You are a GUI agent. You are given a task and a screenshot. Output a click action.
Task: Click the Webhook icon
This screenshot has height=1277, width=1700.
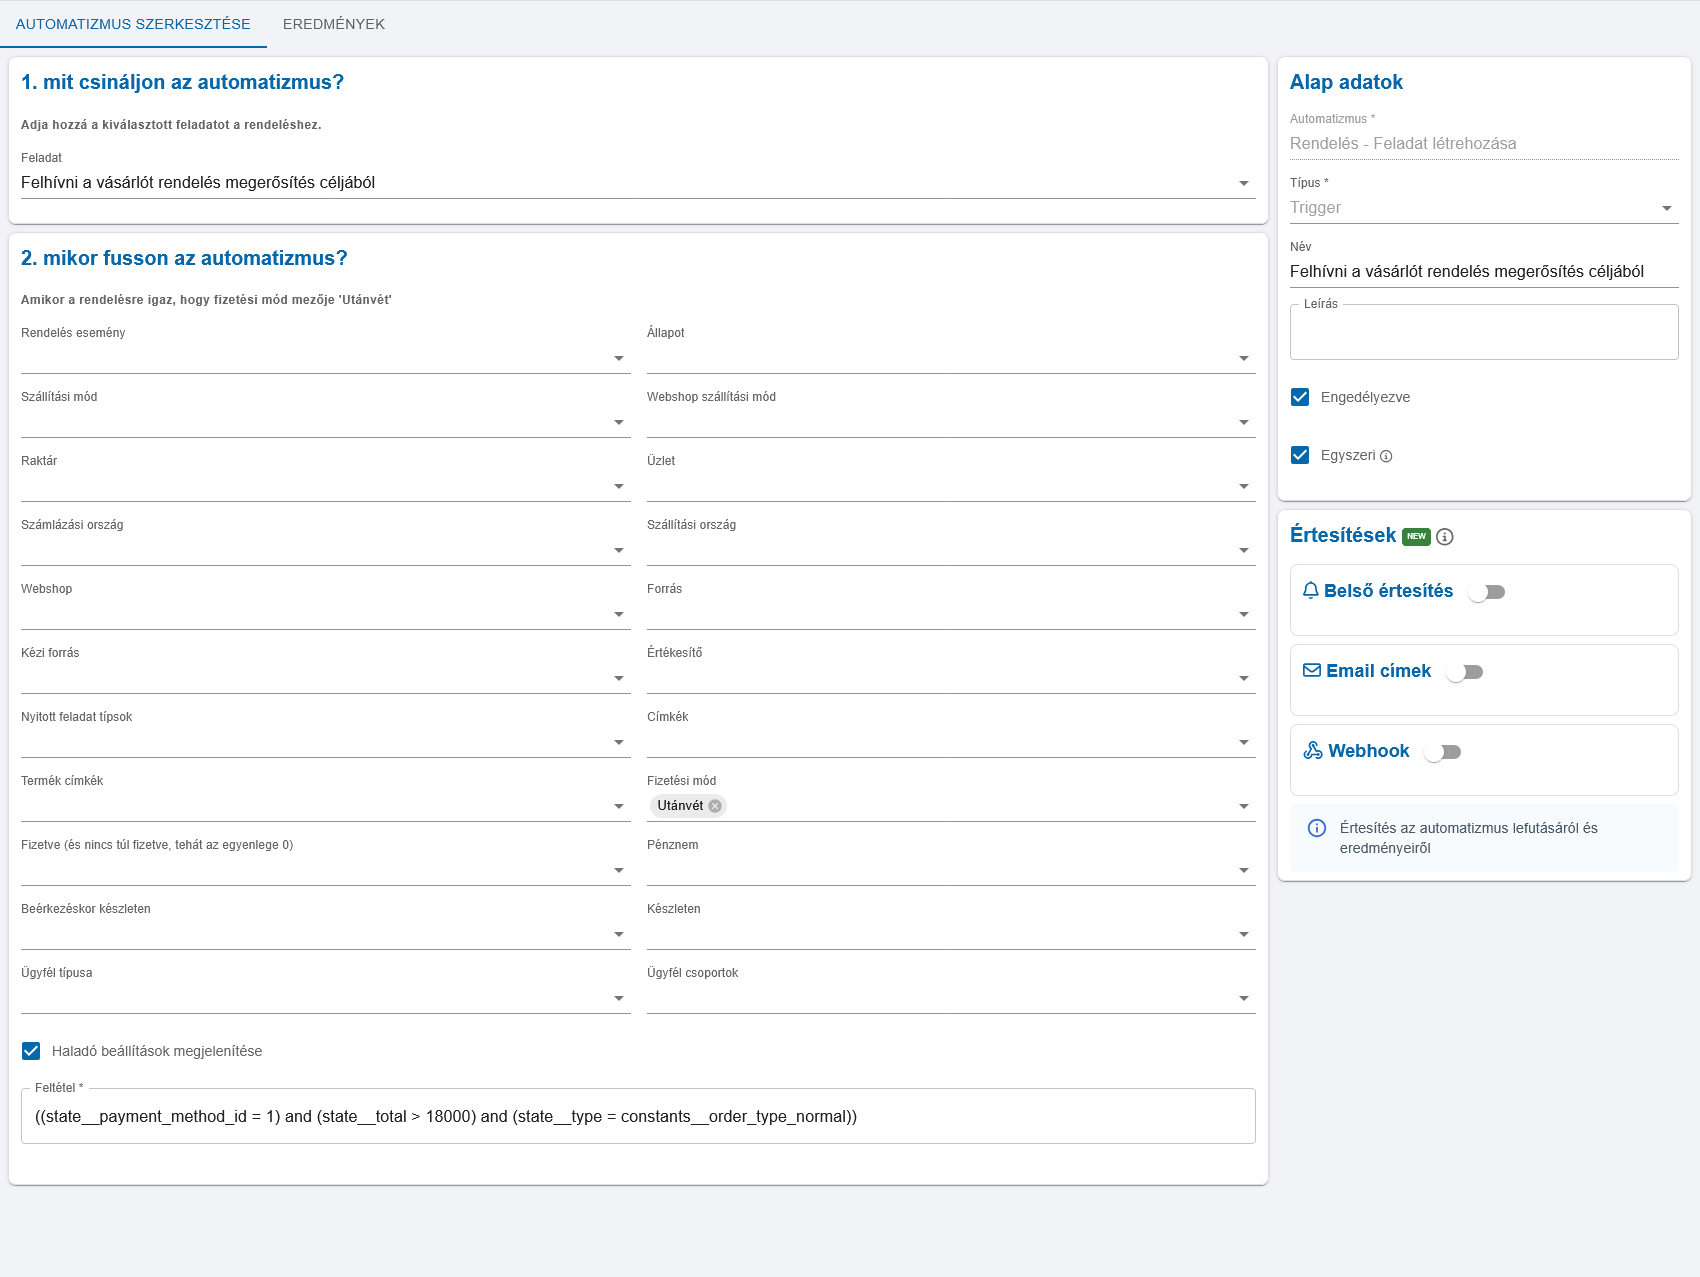(1313, 751)
